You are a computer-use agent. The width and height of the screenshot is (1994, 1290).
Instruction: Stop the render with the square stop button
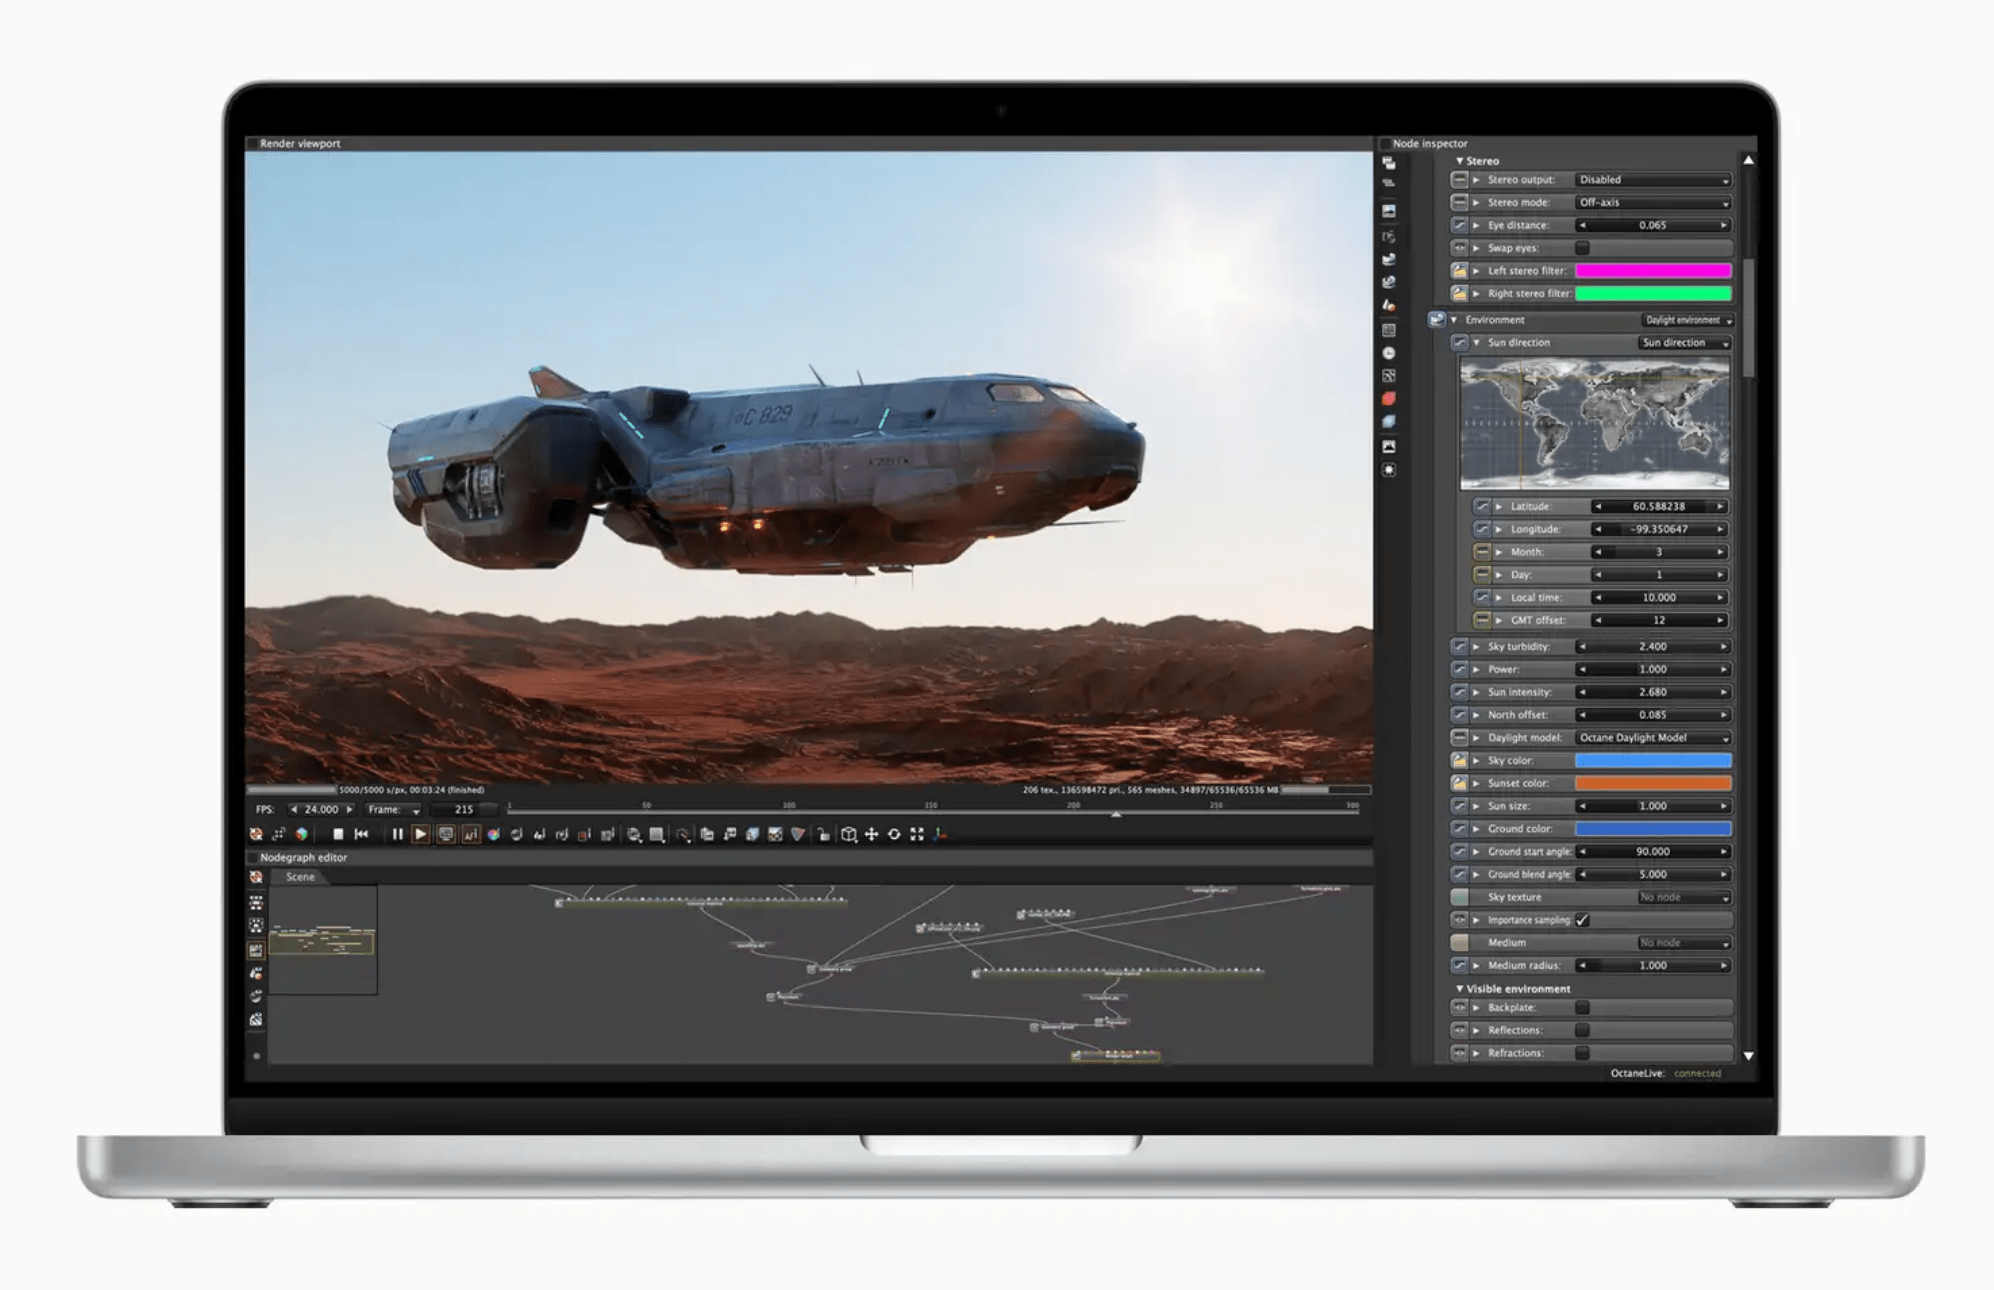[338, 834]
